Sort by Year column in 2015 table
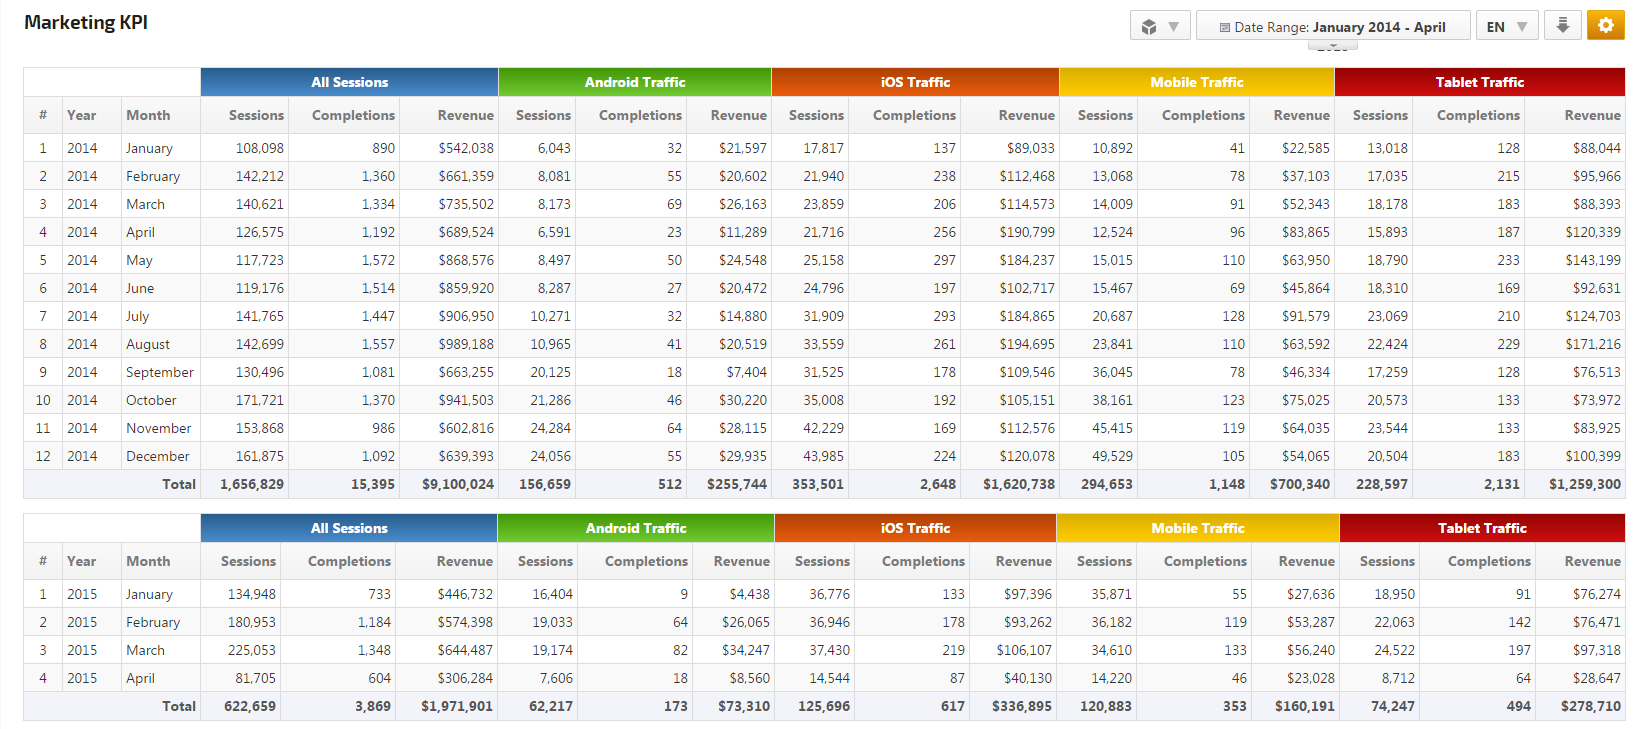Viewport: 1637px width, 729px height. pyautogui.click(x=82, y=561)
